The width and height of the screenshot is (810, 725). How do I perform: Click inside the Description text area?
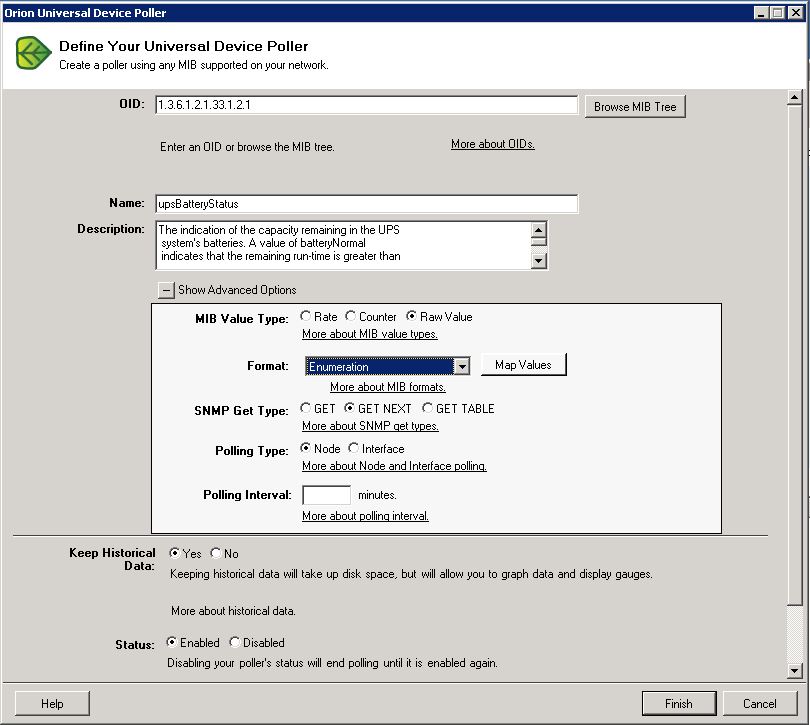(x=344, y=245)
